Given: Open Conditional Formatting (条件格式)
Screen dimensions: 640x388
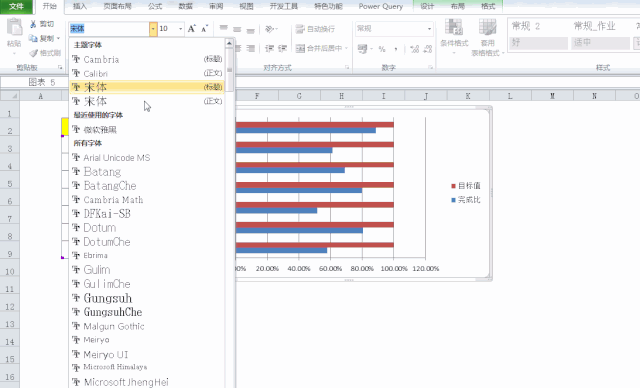Looking at the screenshot, I should (x=454, y=37).
